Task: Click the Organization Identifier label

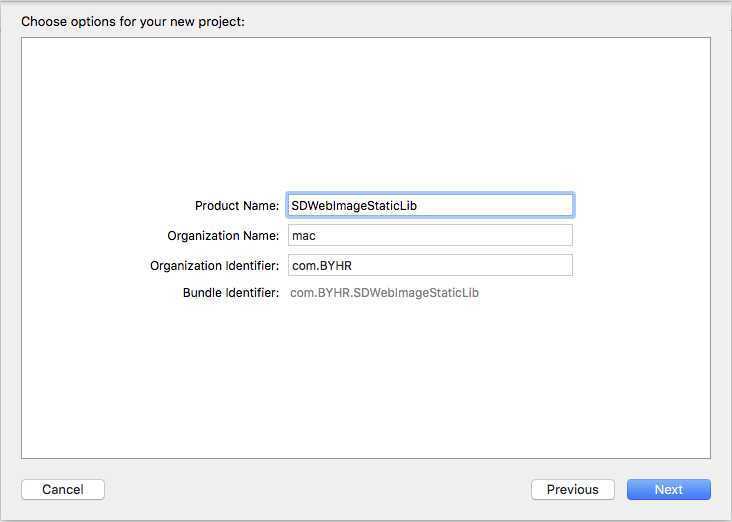Action: tap(214, 266)
